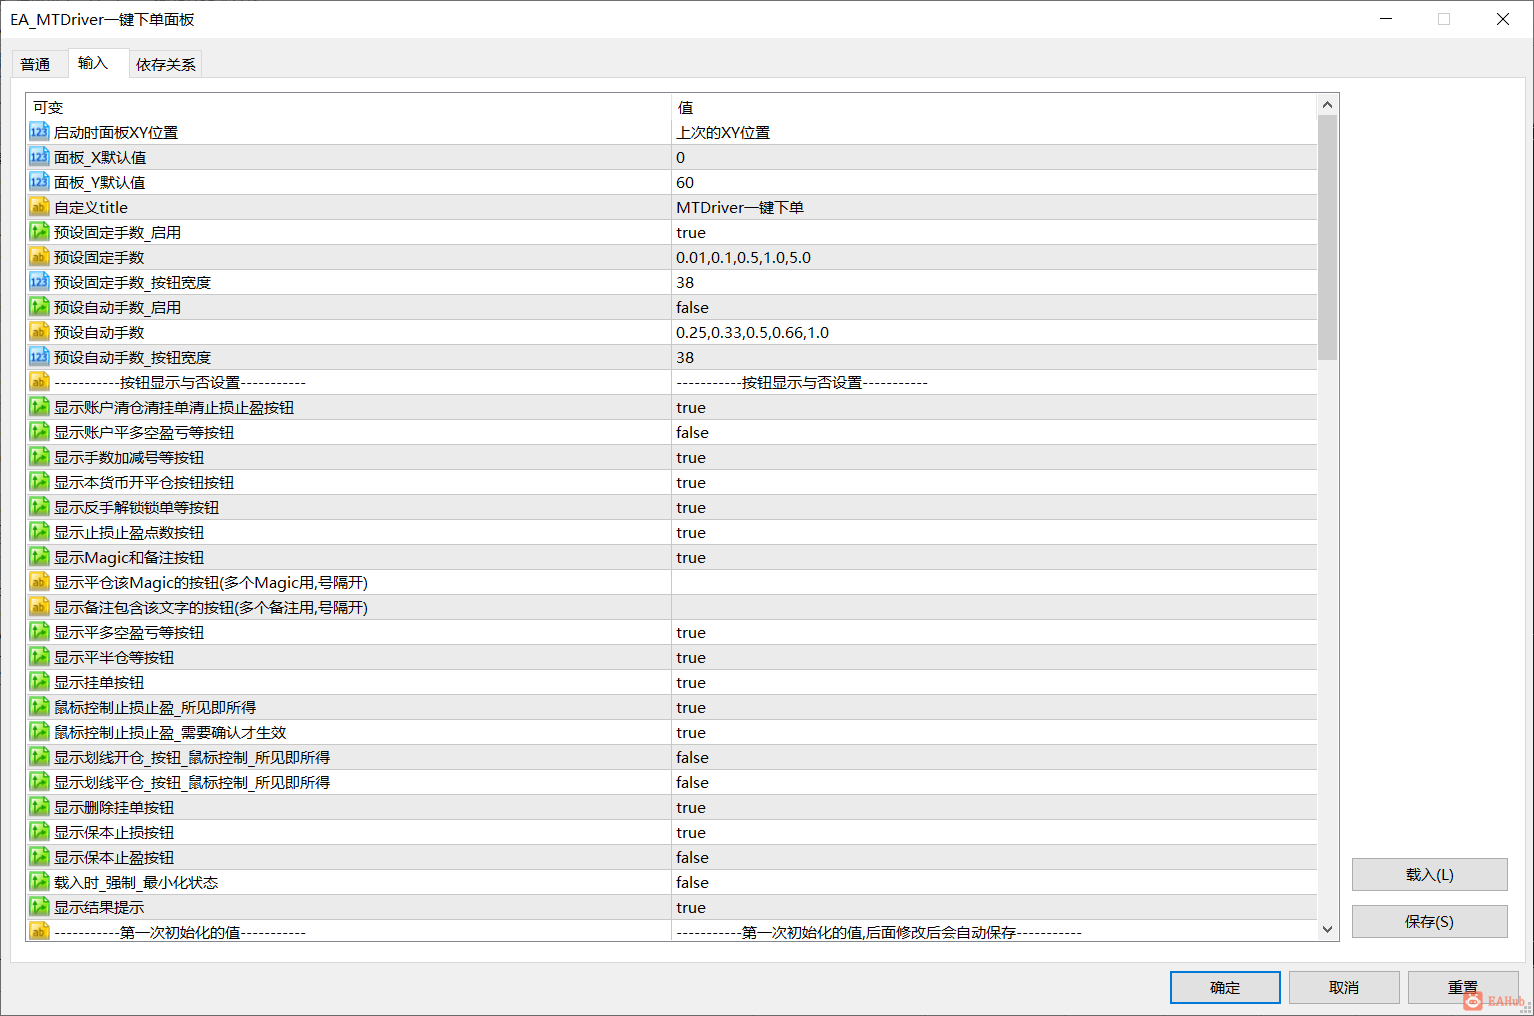The height and width of the screenshot is (1016, 1534).
Task: Select the false value of 显示账户平多空盈亏等按钮
Action: (x=692, y=432)
